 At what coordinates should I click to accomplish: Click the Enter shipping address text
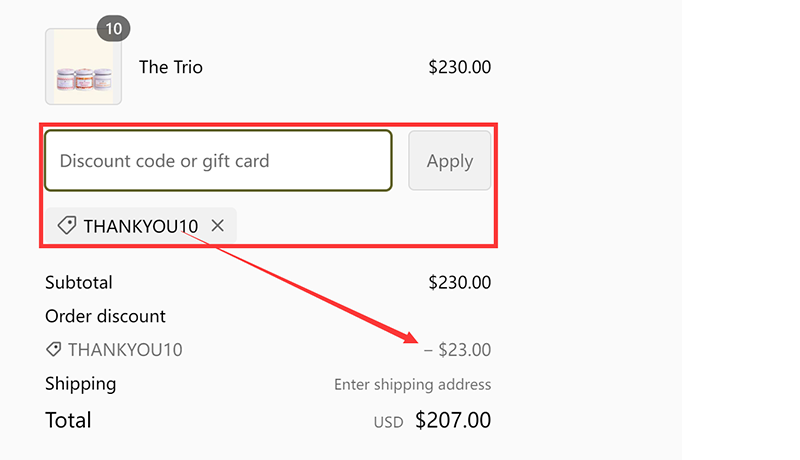[x=412, y=385]
